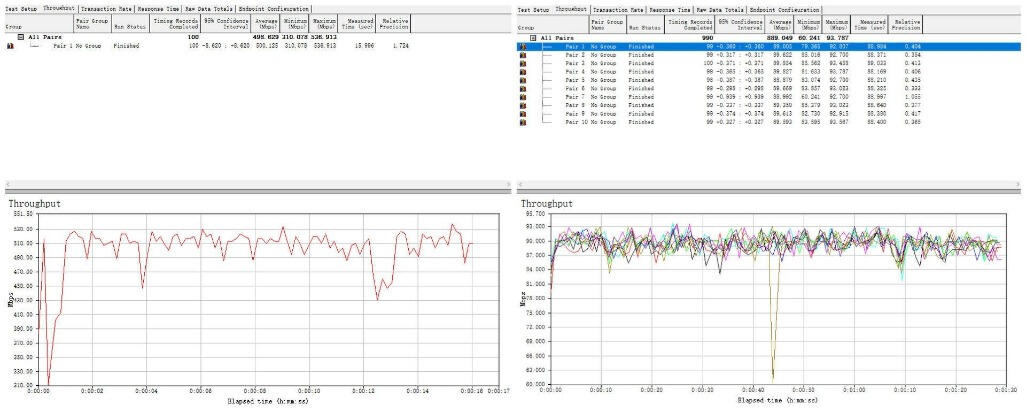Click Maximum (Mbps) header in right window
Image resolution: width=1026 pixels, height=409 pixels.
(836, 24)
